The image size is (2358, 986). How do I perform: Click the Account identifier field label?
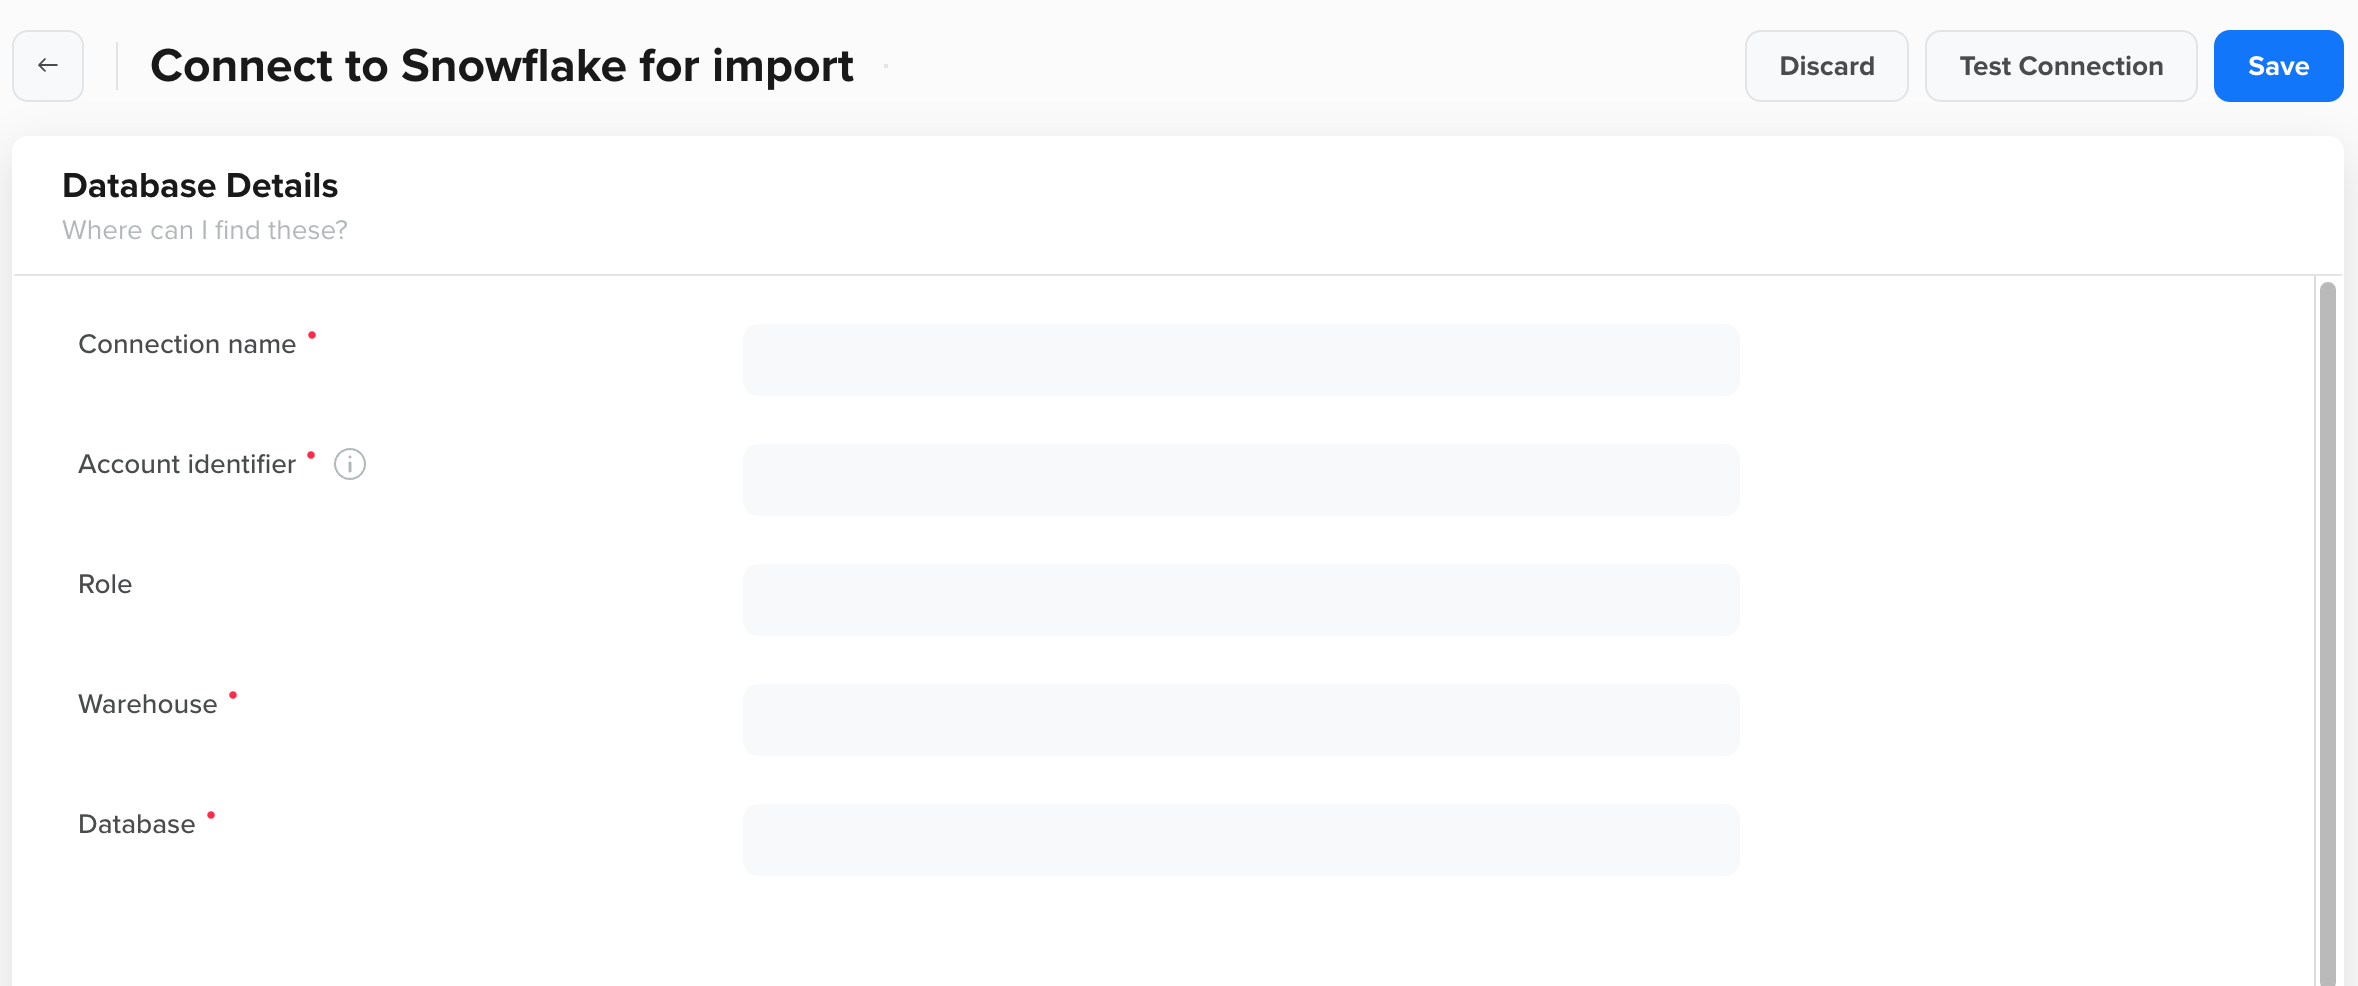(x=187, y=463)
